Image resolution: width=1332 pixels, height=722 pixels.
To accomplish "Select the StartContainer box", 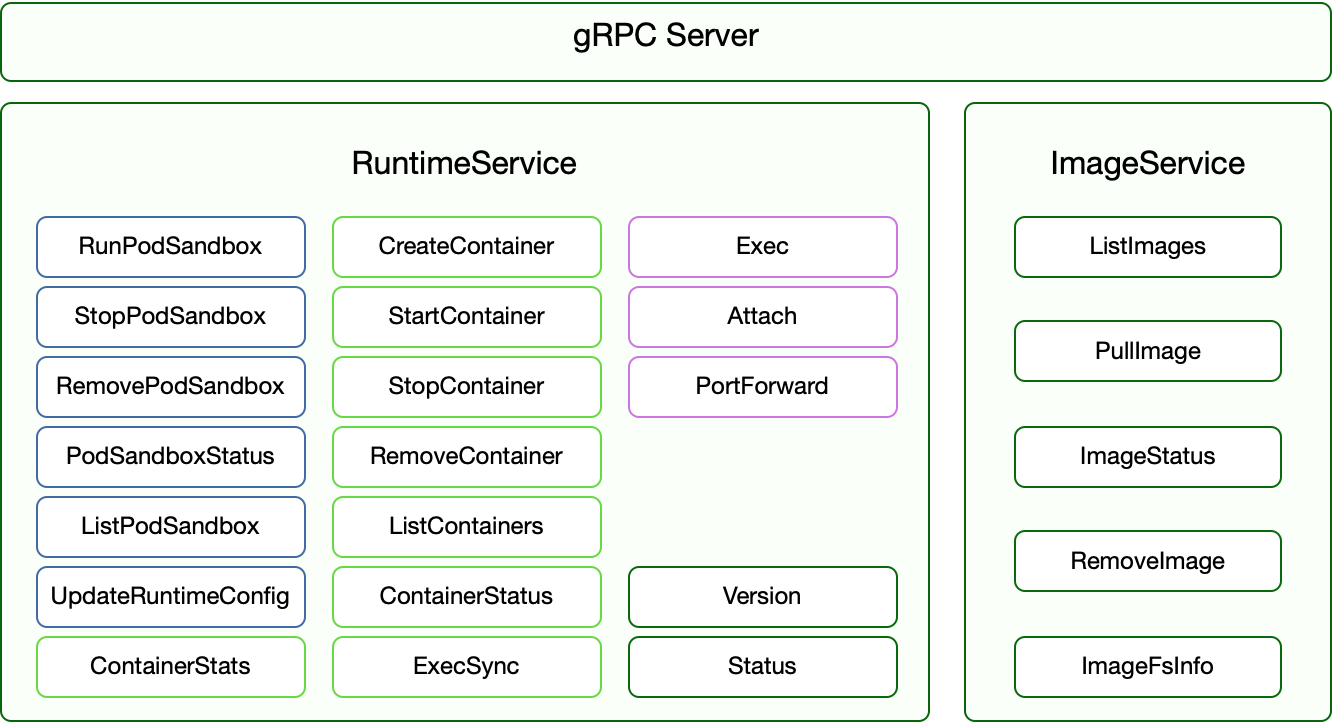I will pos(467,317).
